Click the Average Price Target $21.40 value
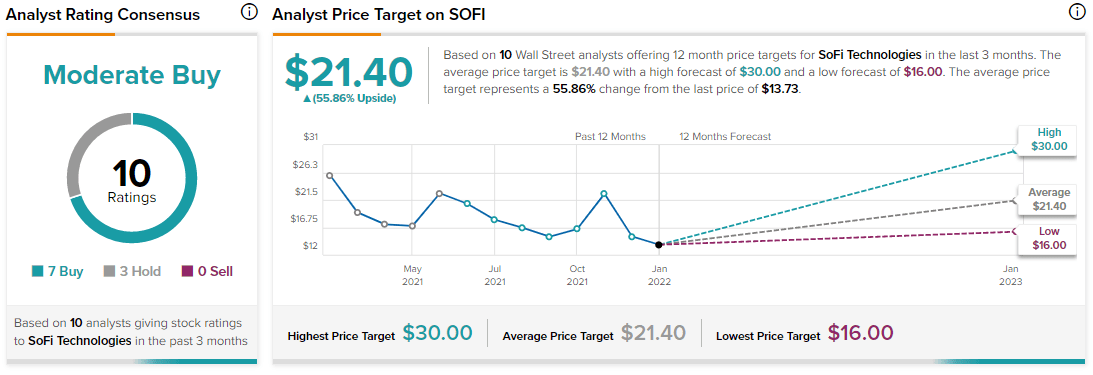 point(654,333)
